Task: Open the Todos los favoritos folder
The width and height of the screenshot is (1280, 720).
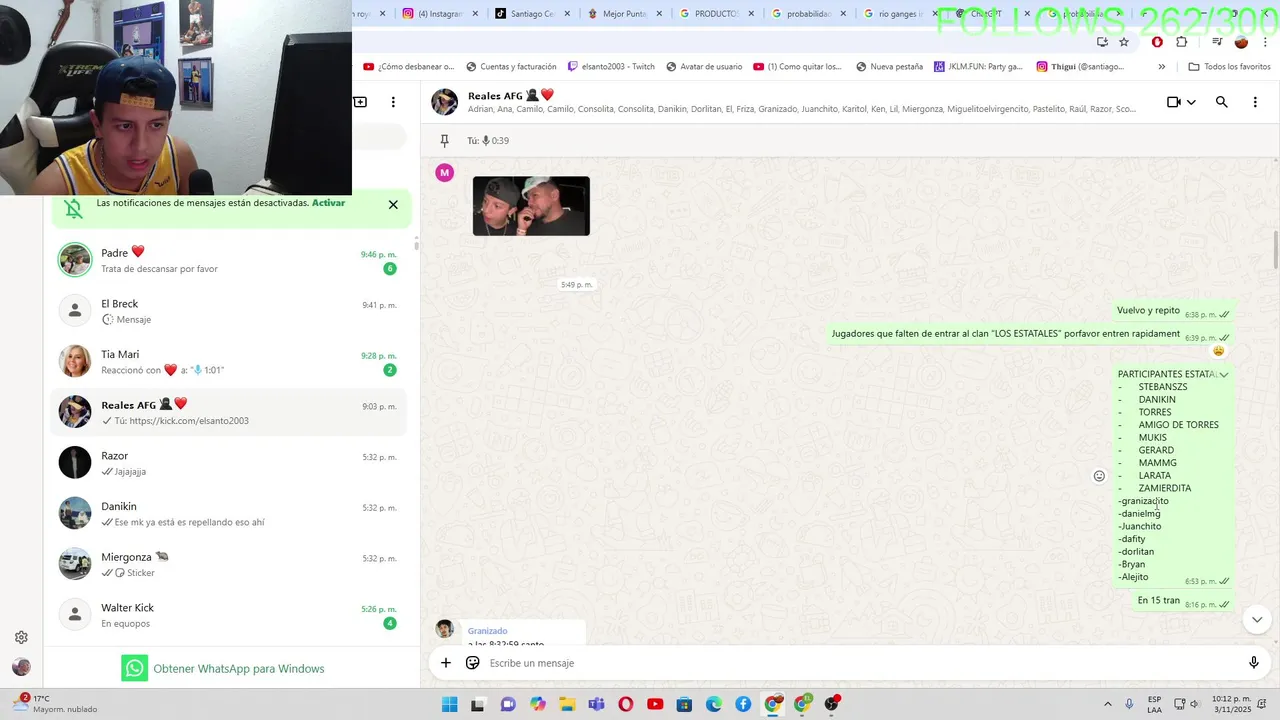Action: coord(1229,67)
